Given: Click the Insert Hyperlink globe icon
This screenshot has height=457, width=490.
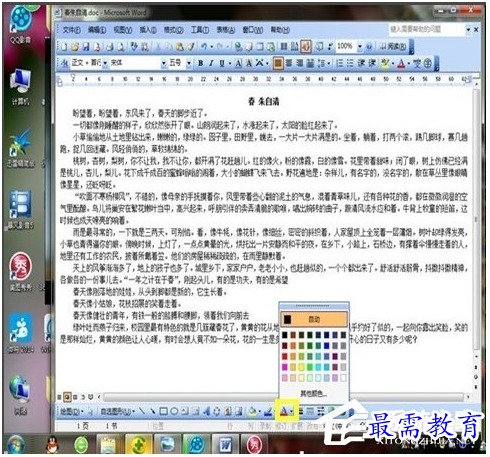Looking at the screenshot, I should [238, 46].
